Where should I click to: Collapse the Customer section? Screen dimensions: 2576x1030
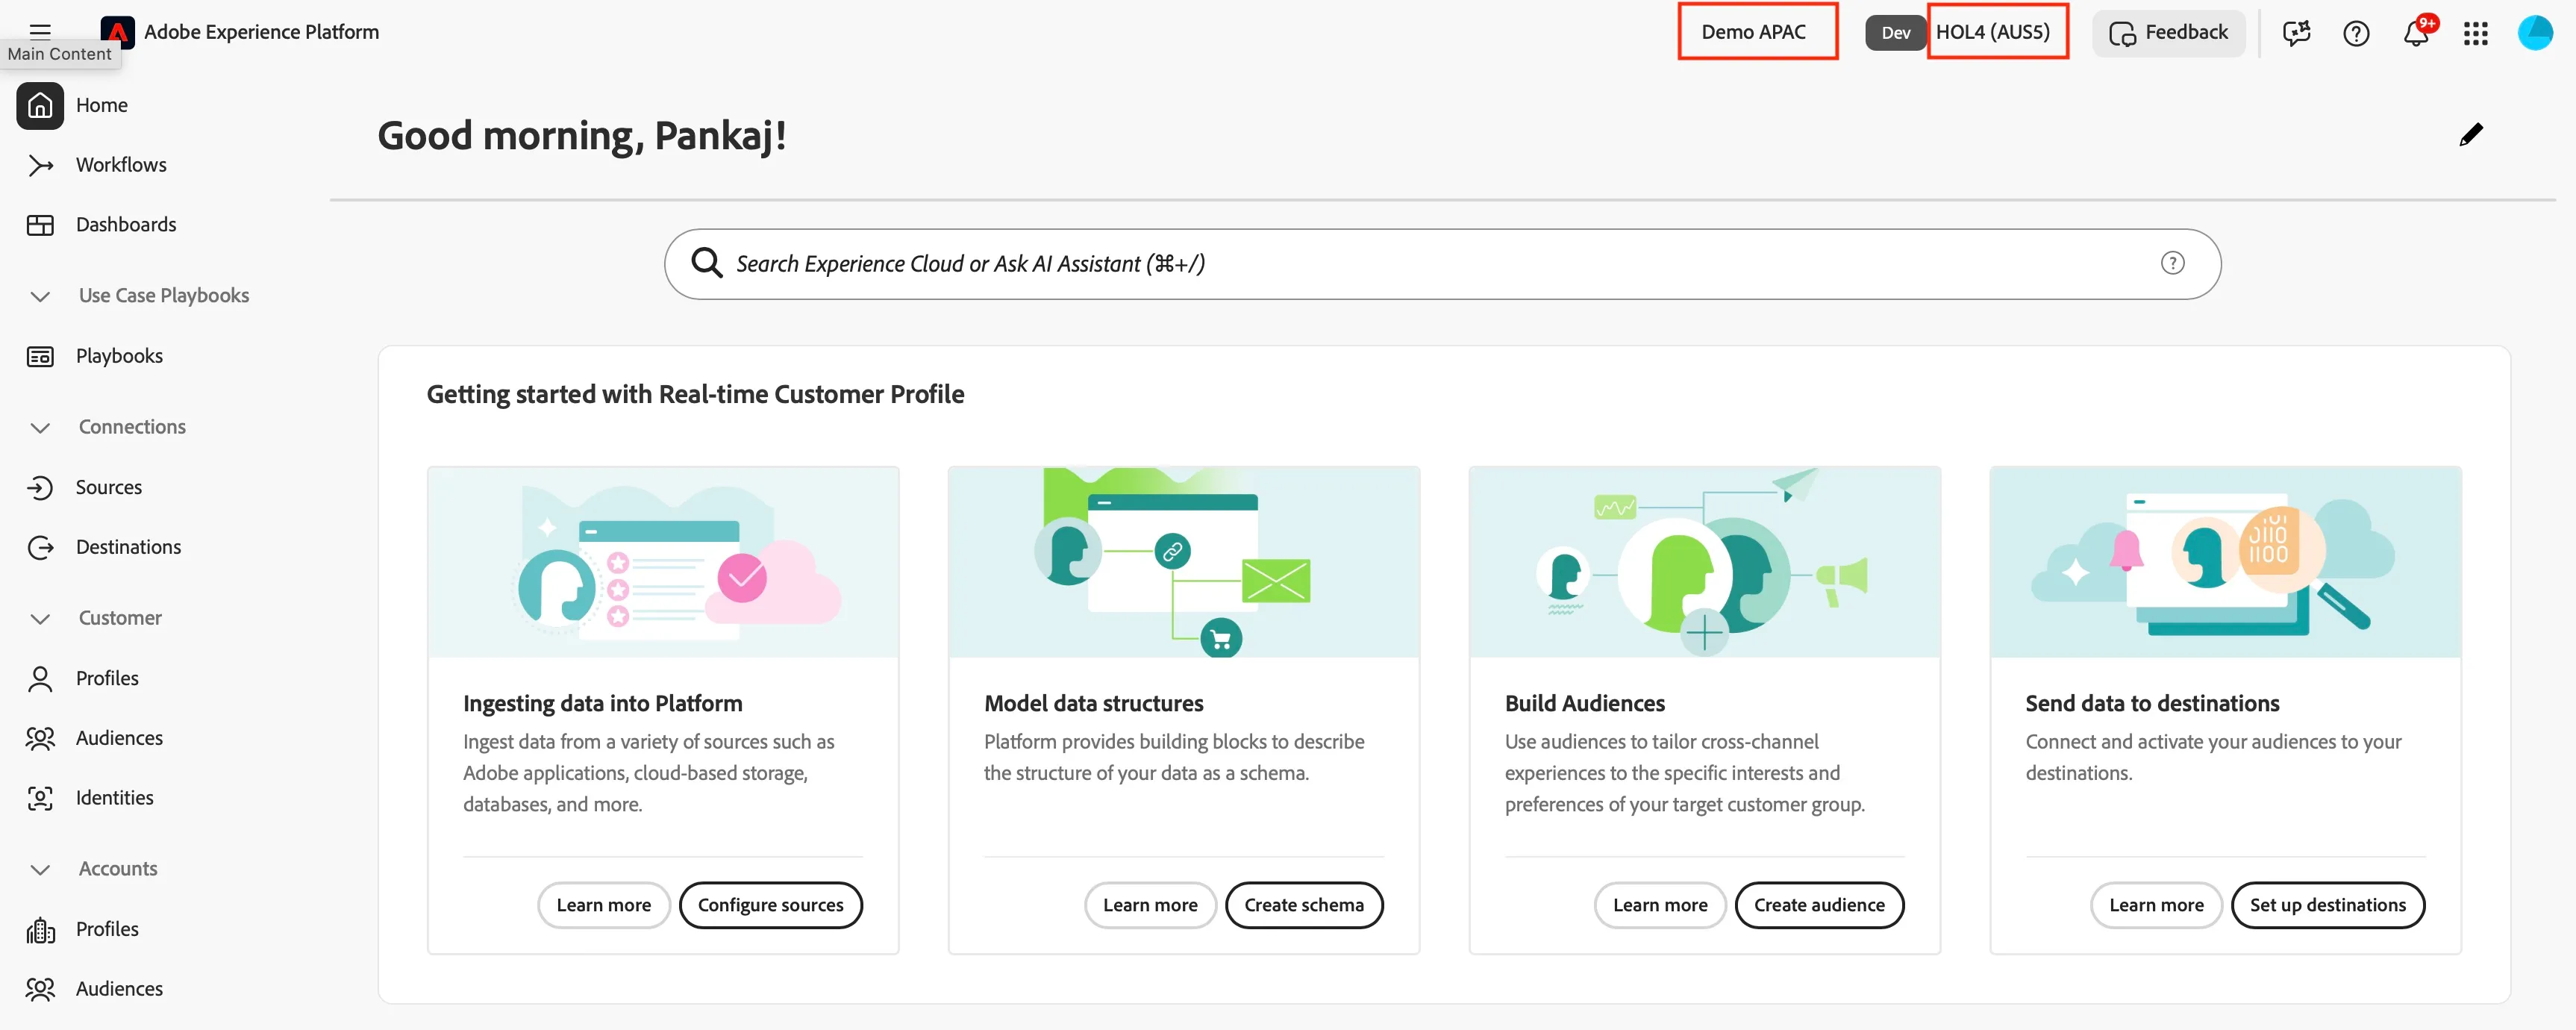(x=40, y=619)
